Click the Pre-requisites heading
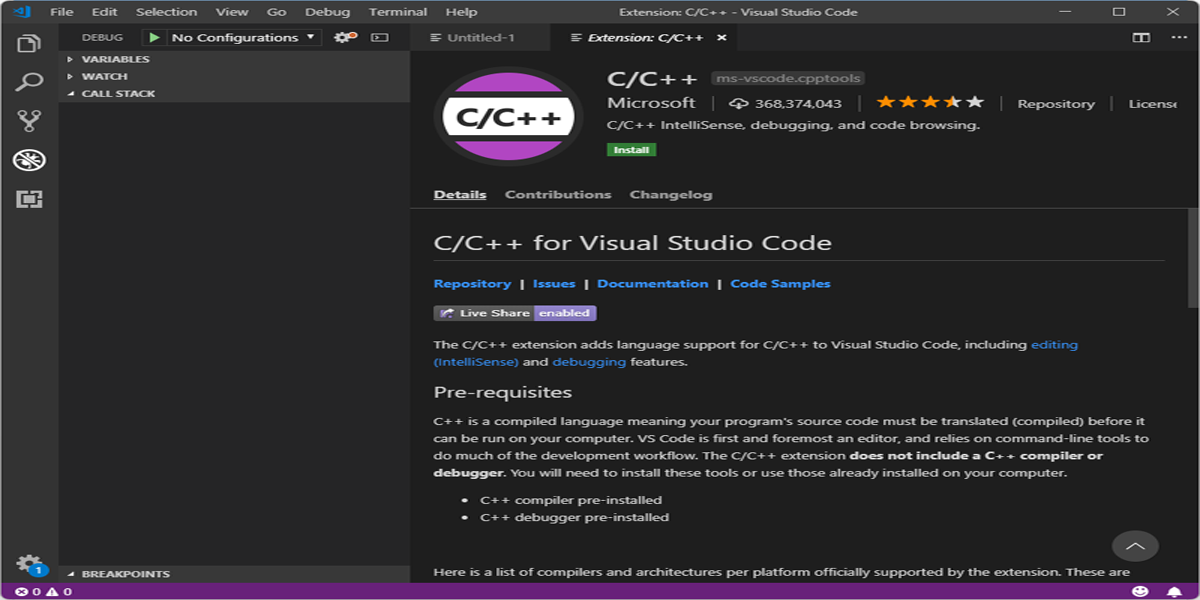 (503, 392)
